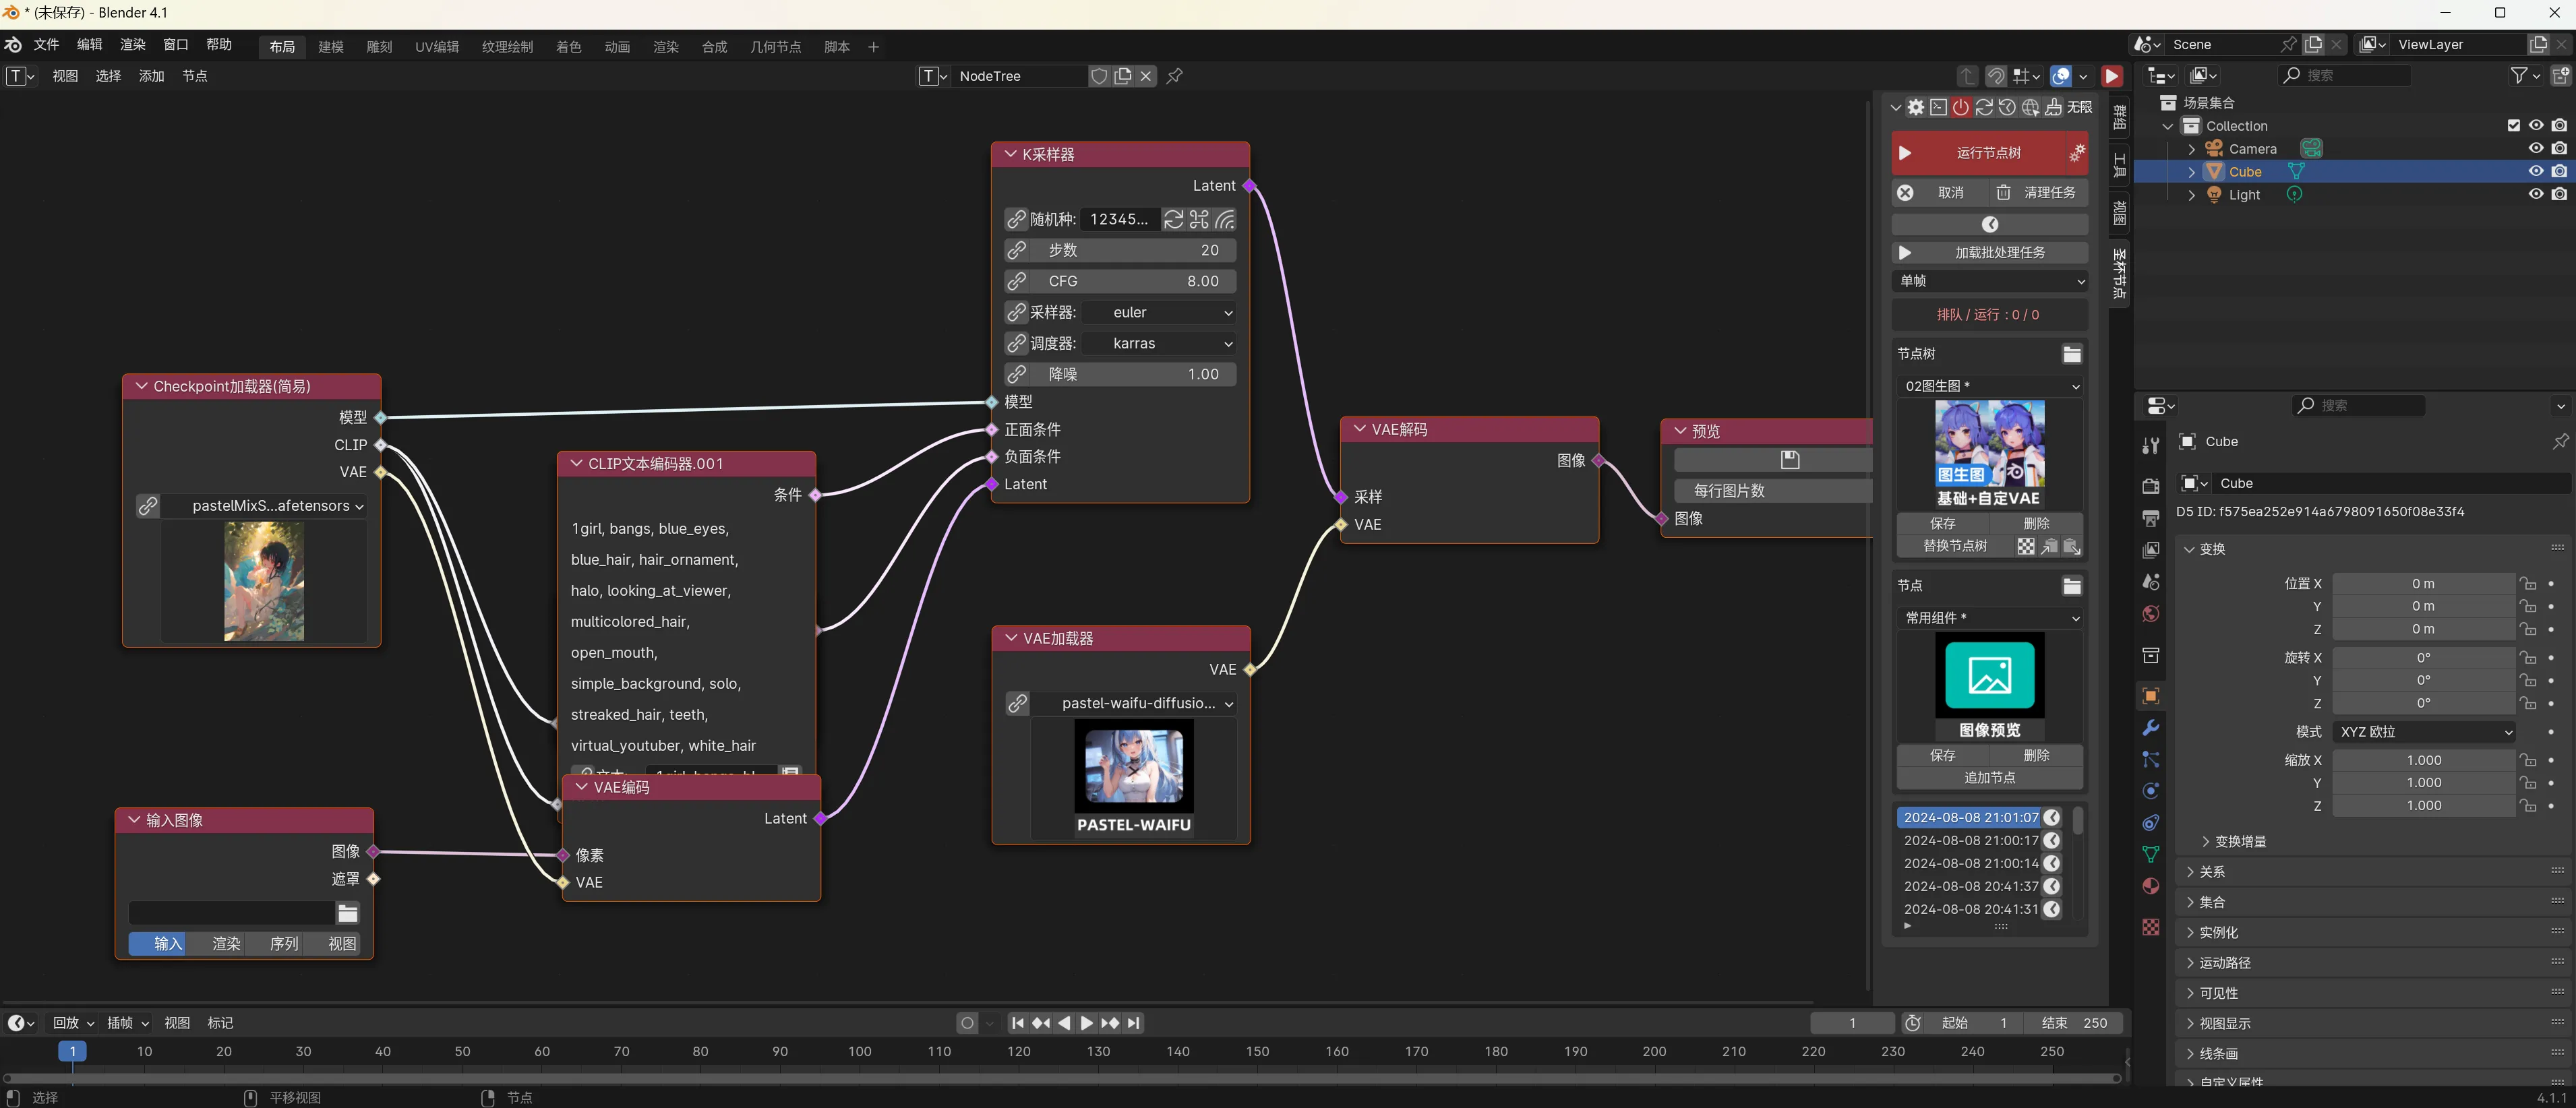Open the 采样器 euler dropdown
Screen dimensions: 2576x1108
[x=1159, y=312]
